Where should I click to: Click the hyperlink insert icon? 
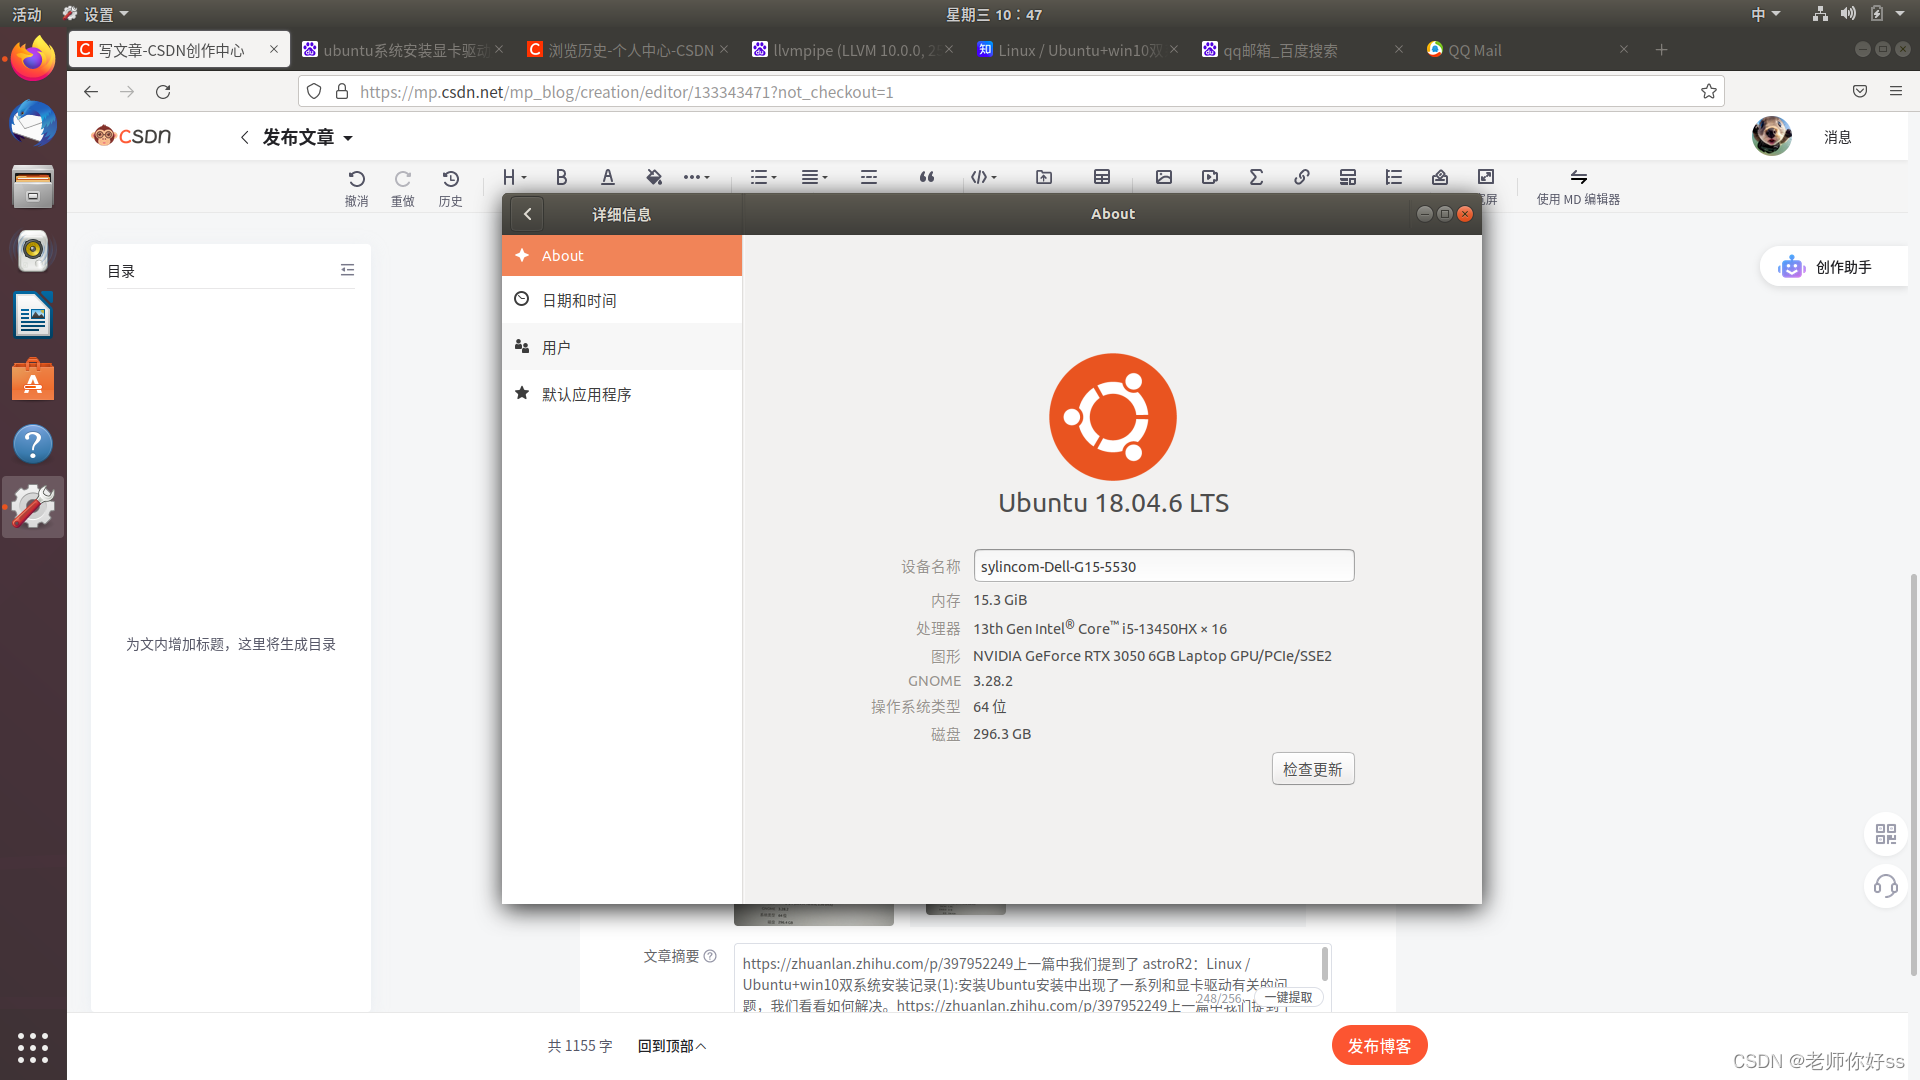click(x=1301, y=177)
